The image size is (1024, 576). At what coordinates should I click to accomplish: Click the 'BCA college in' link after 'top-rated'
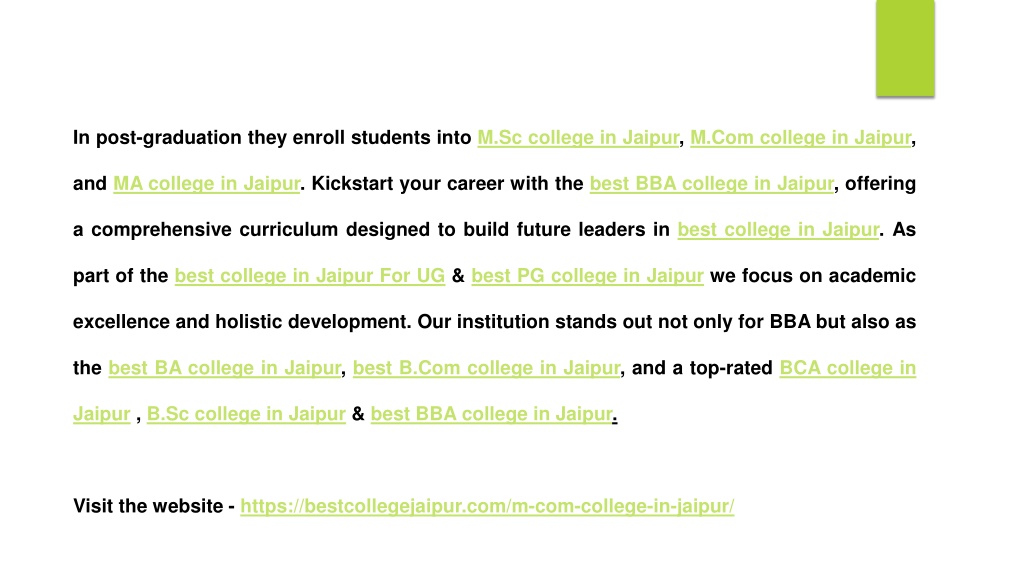(848, 368)
